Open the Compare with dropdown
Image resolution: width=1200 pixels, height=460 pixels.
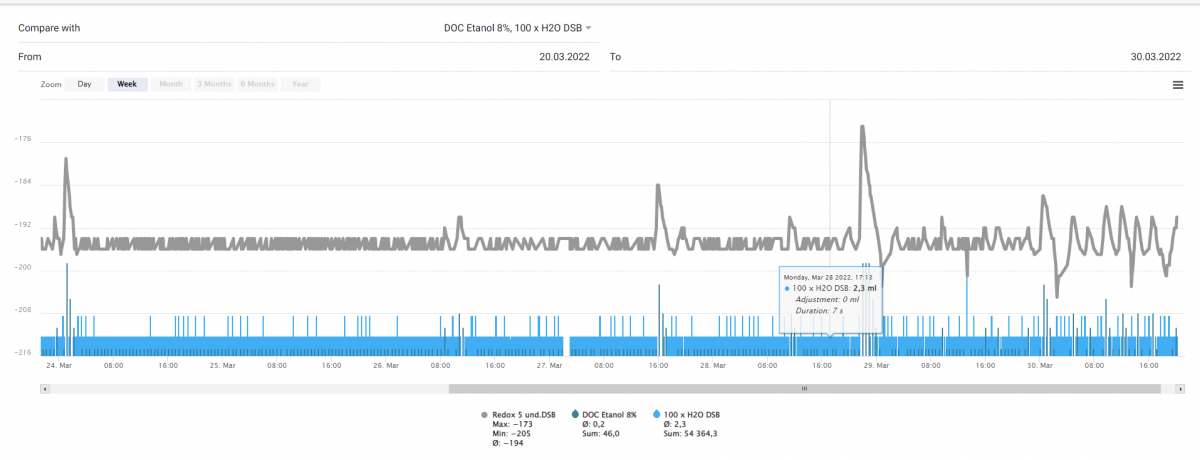pyautogui.click(x=518, y=28)
